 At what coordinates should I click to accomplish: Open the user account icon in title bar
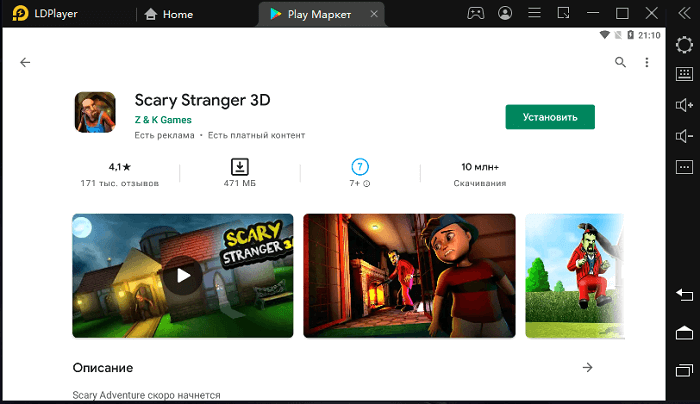505,13
